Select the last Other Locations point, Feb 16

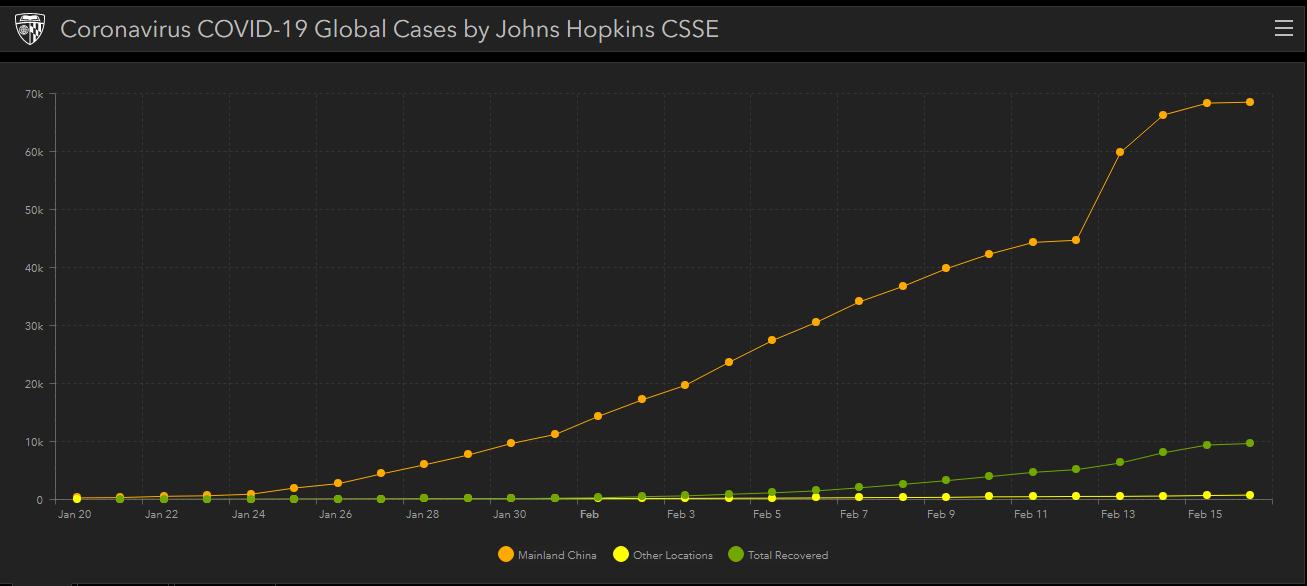click(1250, 495)
